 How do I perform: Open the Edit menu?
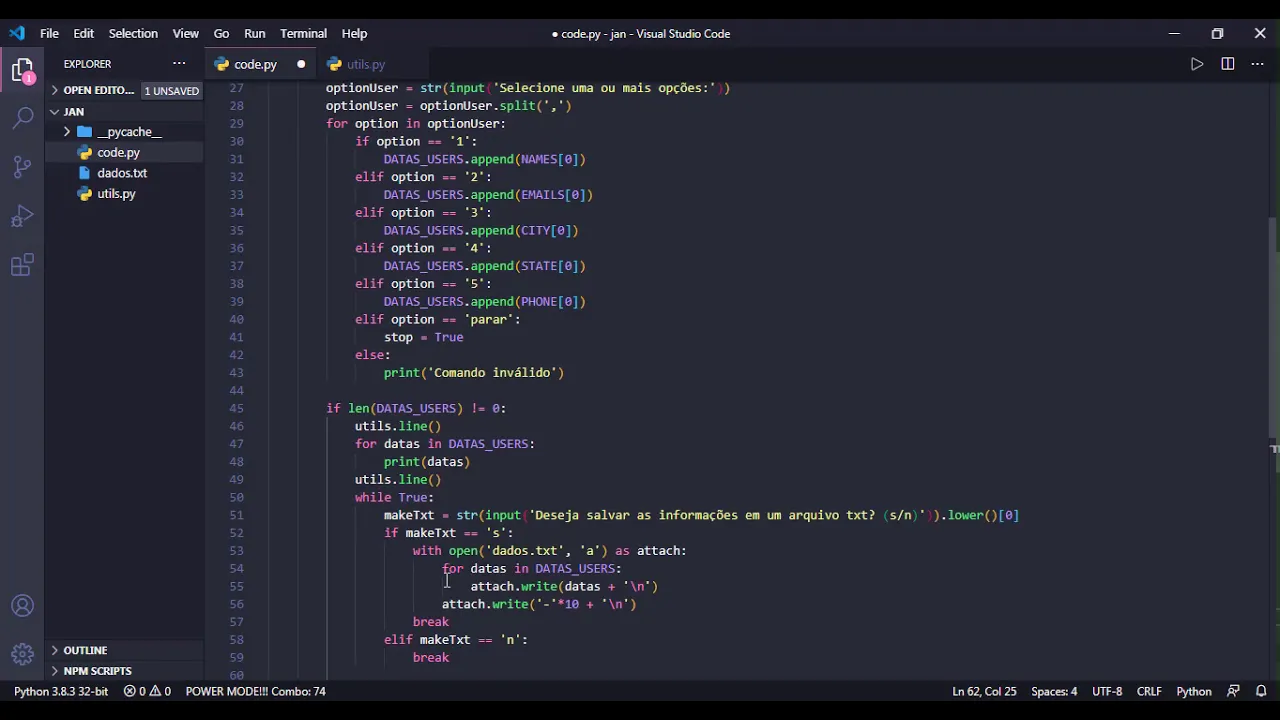coord(84,33)
